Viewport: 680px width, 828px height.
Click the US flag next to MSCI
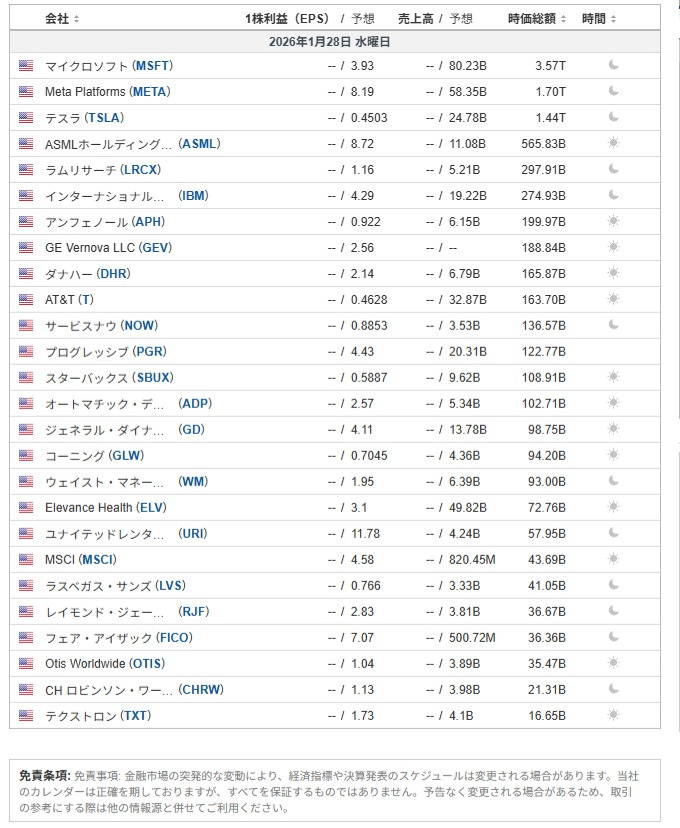pos(26,559)
